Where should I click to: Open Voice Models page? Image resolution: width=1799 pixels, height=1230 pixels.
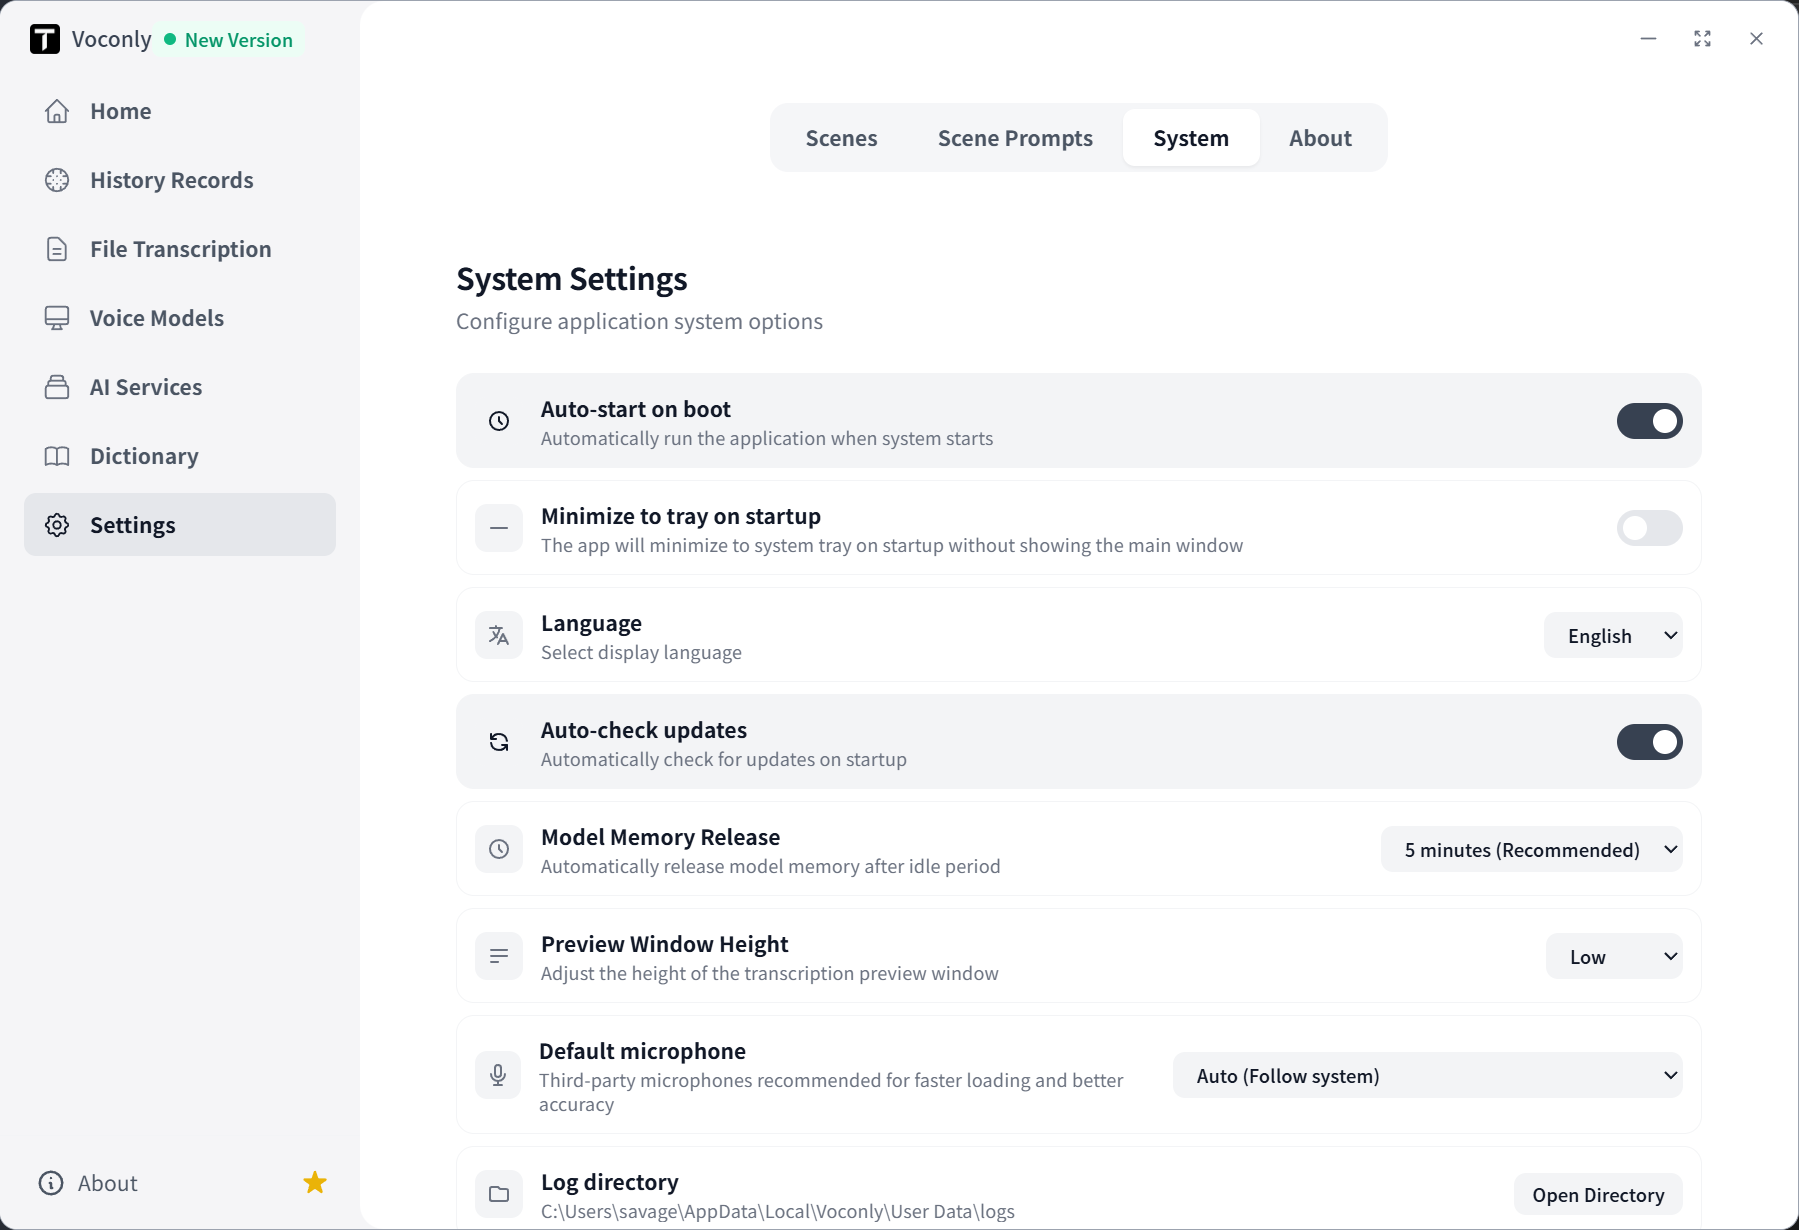pyautogui.click(x=180, y=318)
